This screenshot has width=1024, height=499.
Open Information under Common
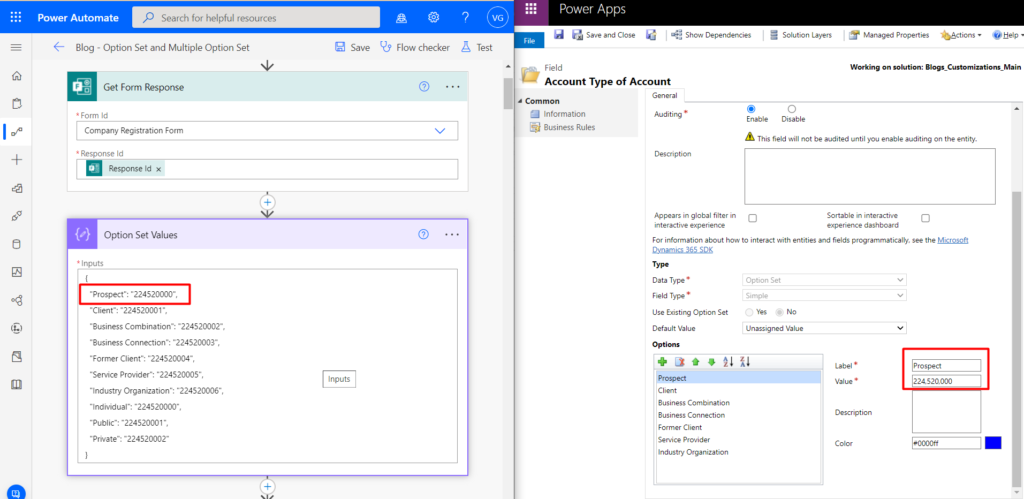coord(564,114)
